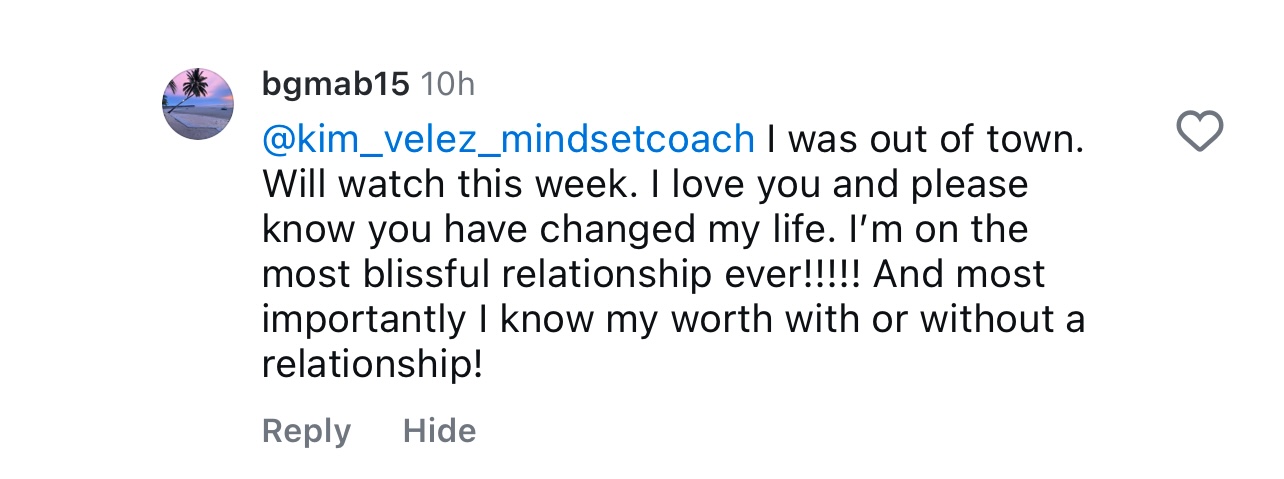Click "most blissful relationship ever!!!!!" text
Viewport: 1284px width, 479px height.
562,275
